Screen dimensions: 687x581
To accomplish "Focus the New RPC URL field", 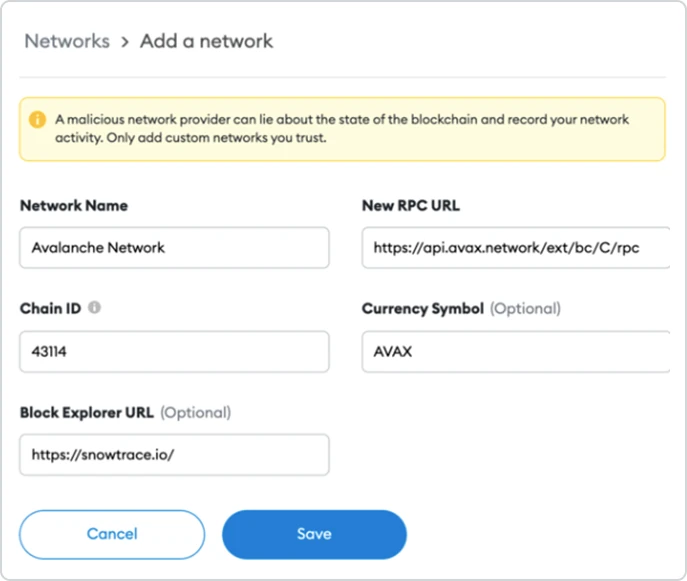I will [x=516, y=248].
